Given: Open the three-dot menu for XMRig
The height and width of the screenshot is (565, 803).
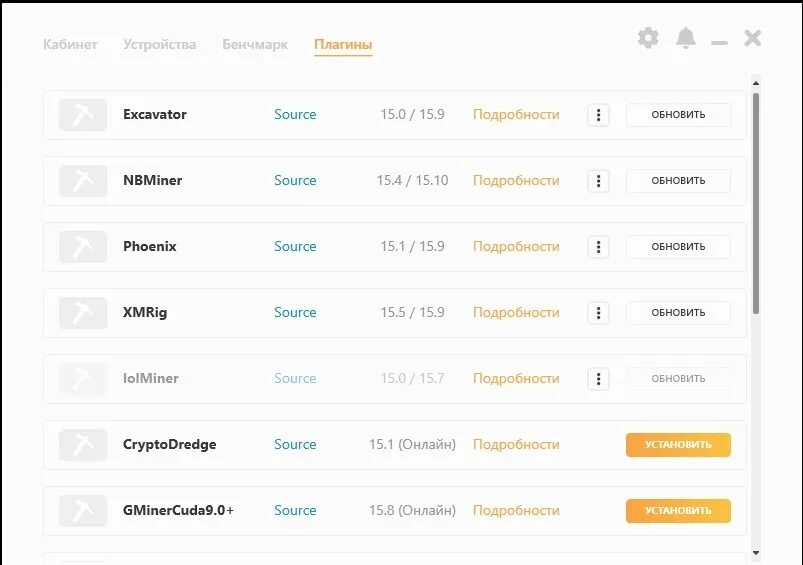Looking at the screenshot, I should tap(598, 313).
